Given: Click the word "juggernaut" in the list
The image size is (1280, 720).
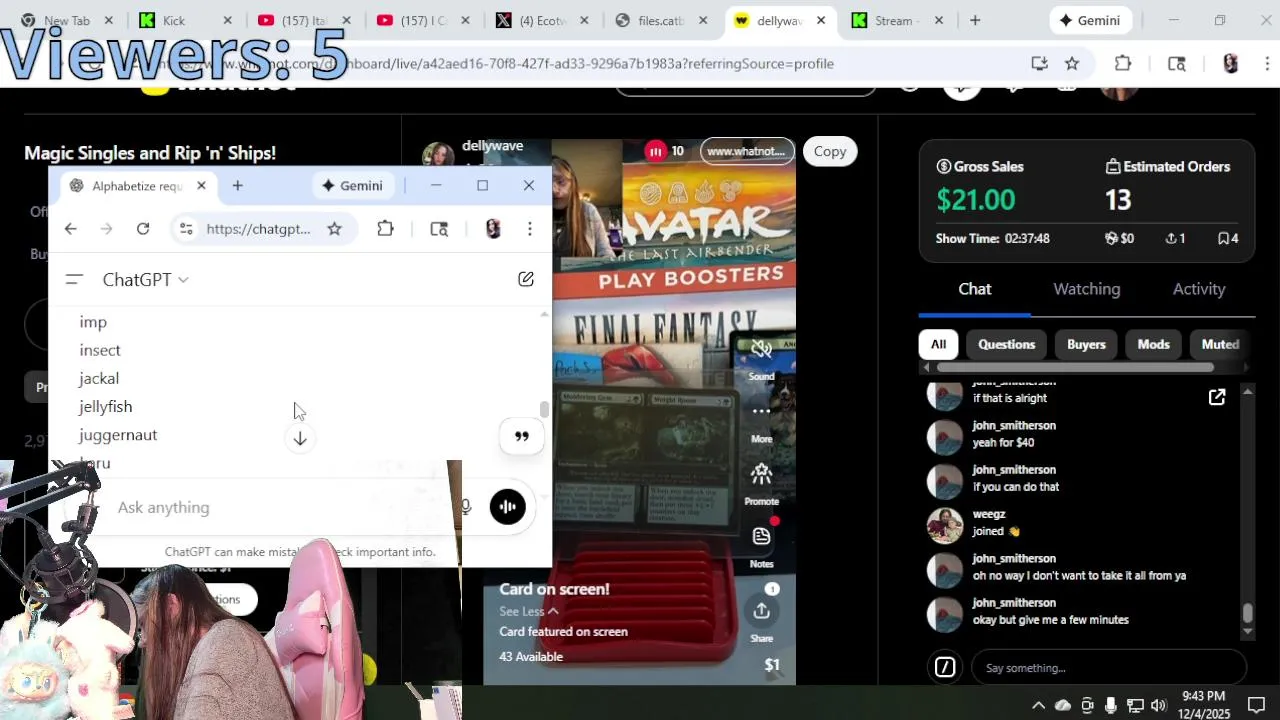Looking at the screenshot, I should pyautogui.click(x=118, y=435).
